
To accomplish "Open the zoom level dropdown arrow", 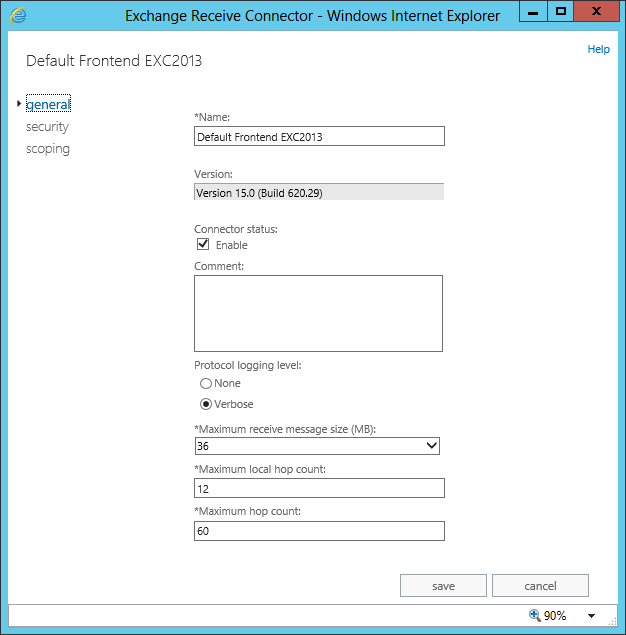I will 591,616.
